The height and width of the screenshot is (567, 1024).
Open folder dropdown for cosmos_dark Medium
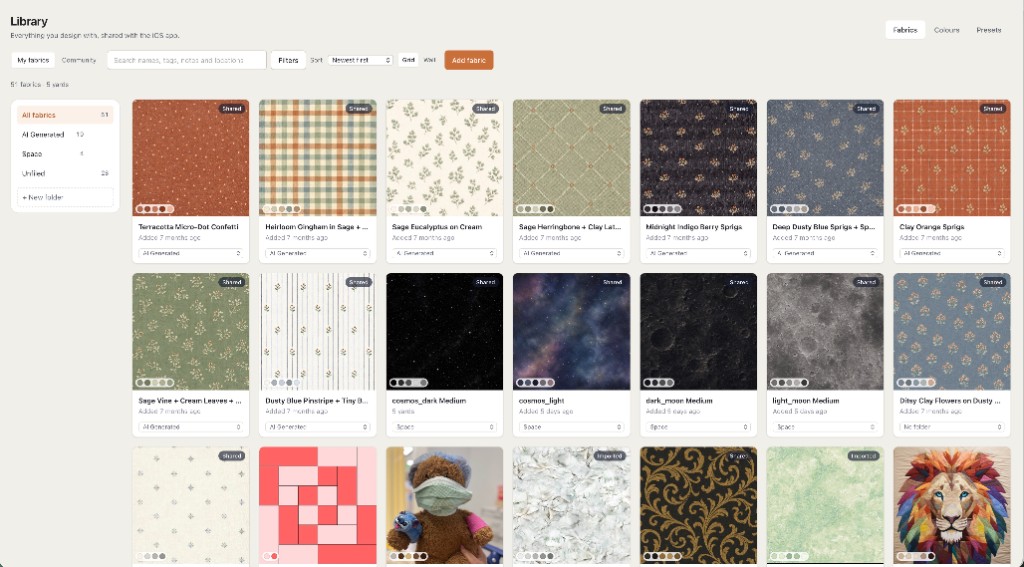coord(445,427)
